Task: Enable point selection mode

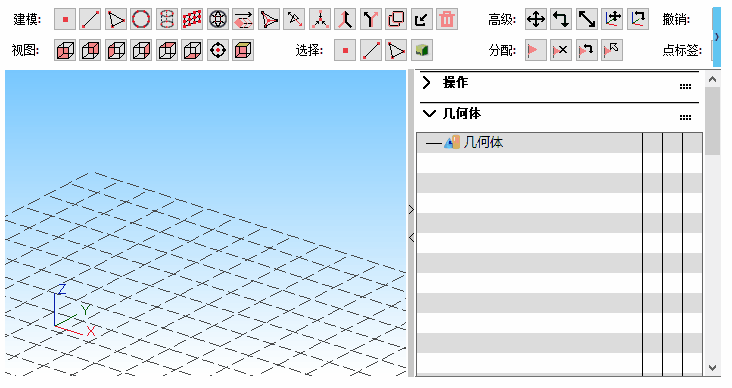Action: click(345, 50)
